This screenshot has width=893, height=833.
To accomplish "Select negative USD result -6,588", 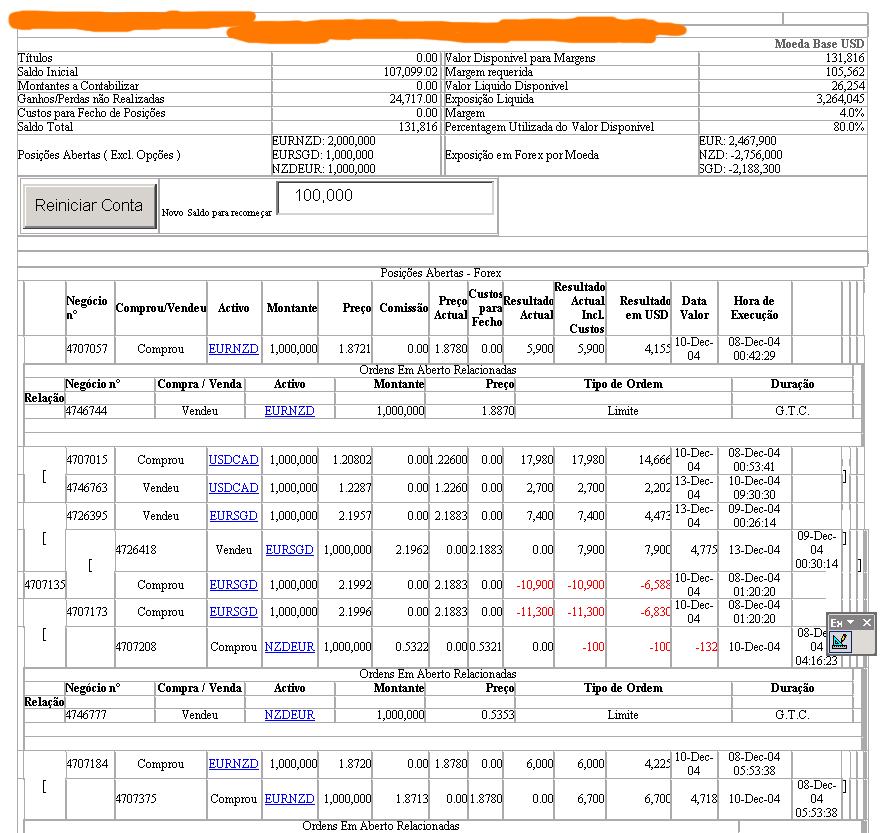I will pyautogui.click(x=655, y=585).
